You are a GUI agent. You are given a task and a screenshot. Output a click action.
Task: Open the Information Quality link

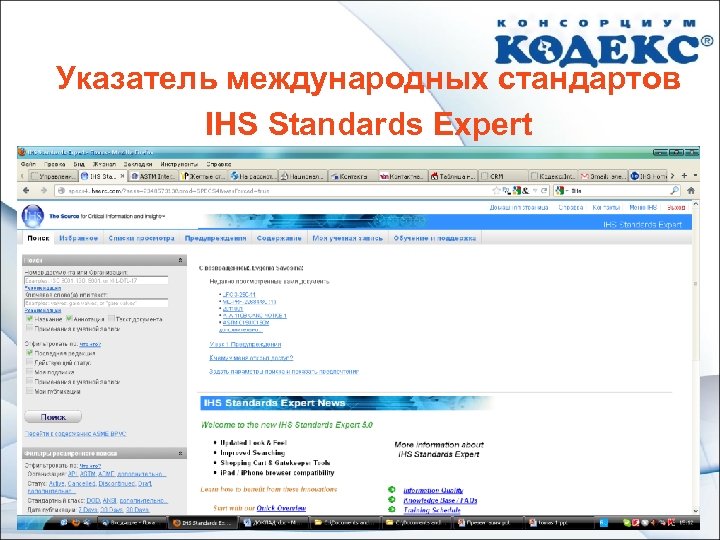click(433, 490)
